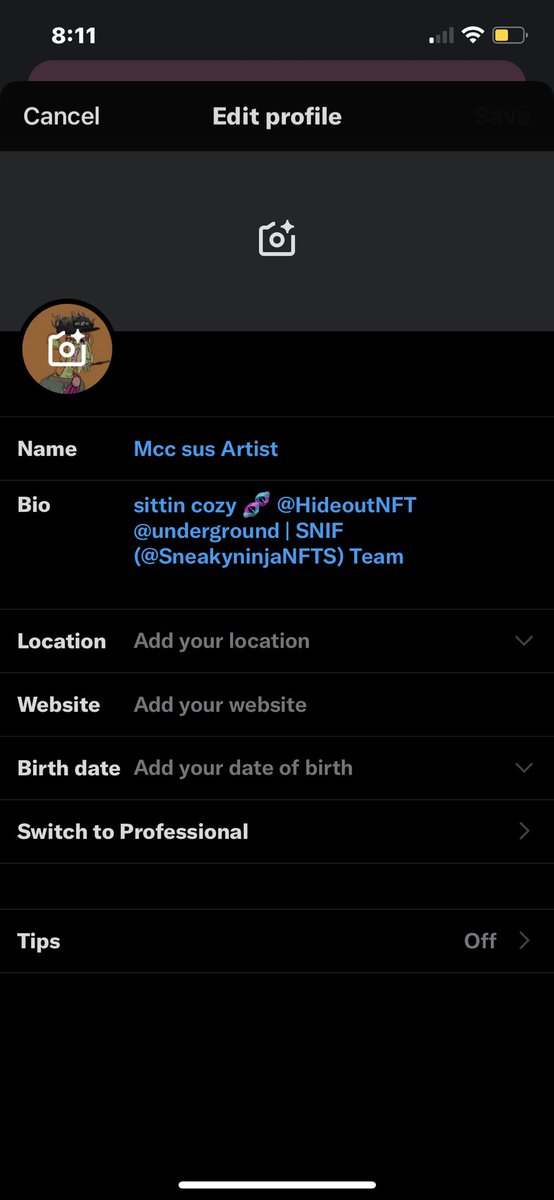Screen dimensions: 554x1200
Task: Change the profile picture avatar
Action: (x=67, y=348)
